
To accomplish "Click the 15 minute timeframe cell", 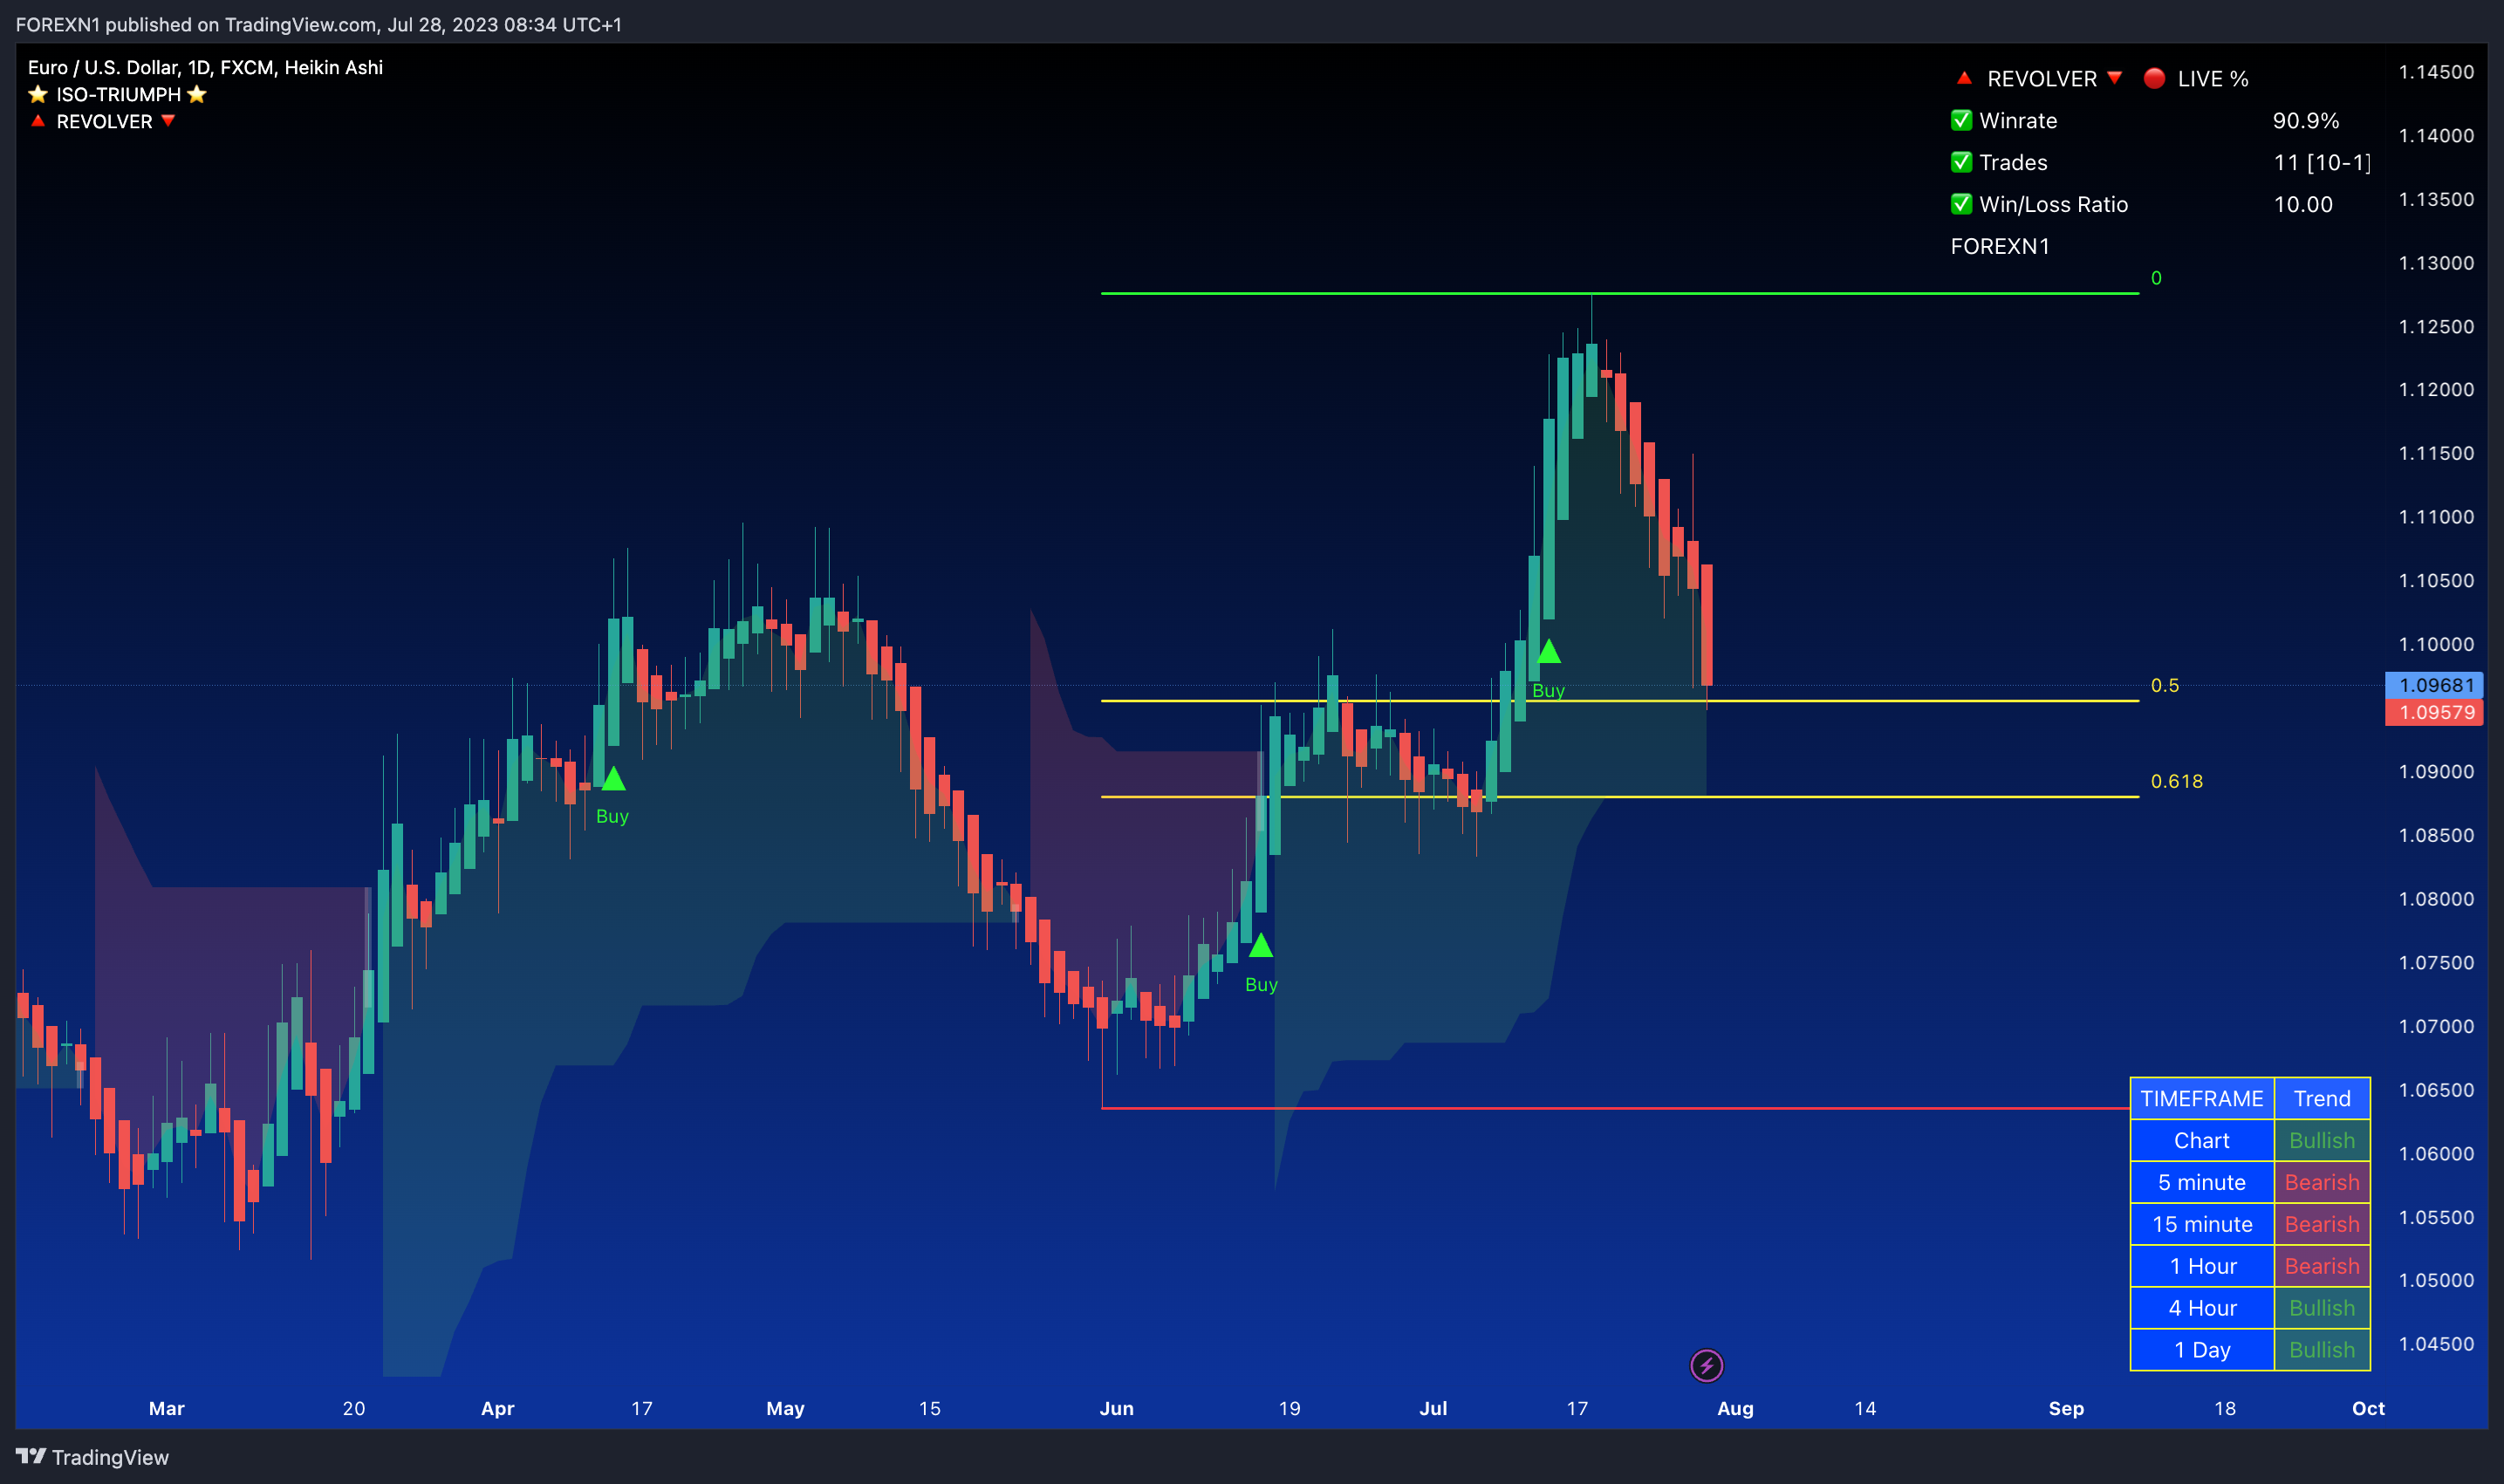I will pyautogui.click(x=2202, y=1224).
